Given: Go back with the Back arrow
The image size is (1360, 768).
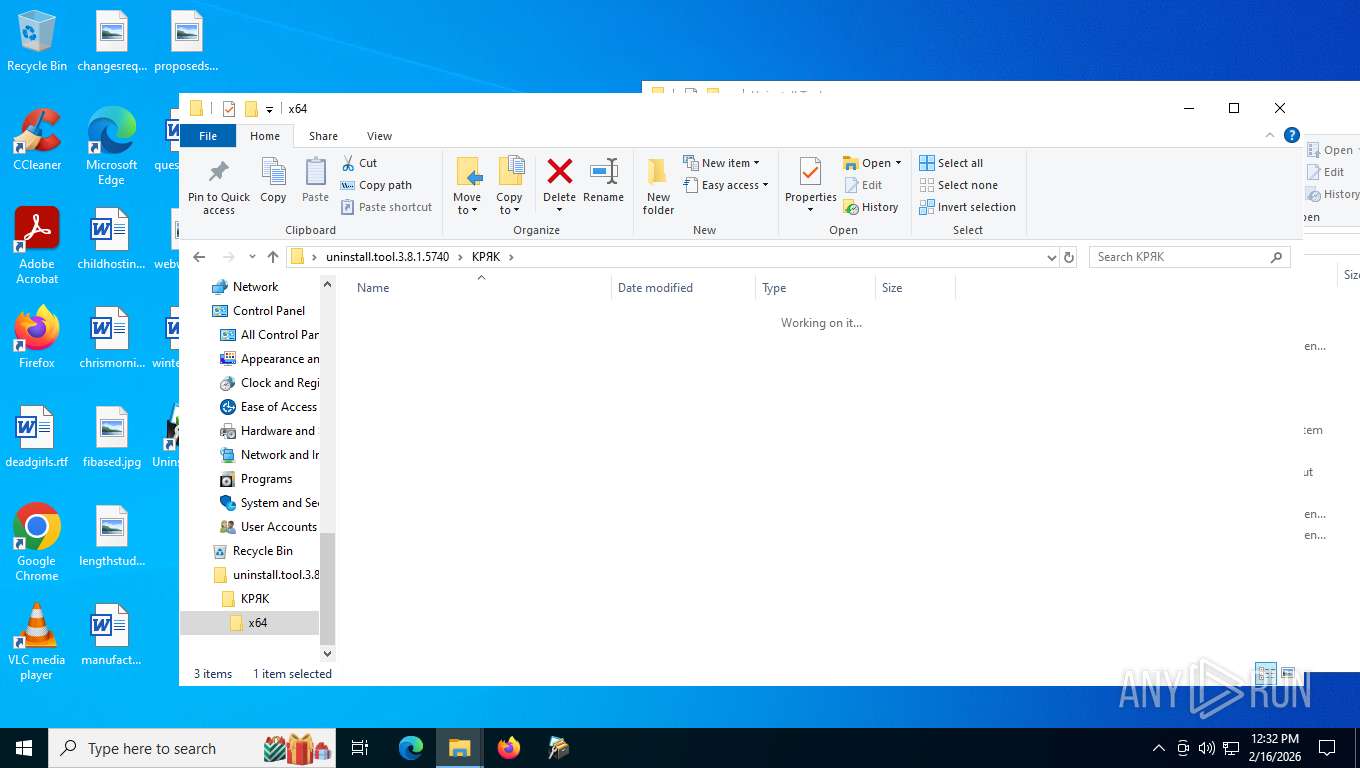Looking at the screenshot, I should pyautogui.click(x=199, y=257).
